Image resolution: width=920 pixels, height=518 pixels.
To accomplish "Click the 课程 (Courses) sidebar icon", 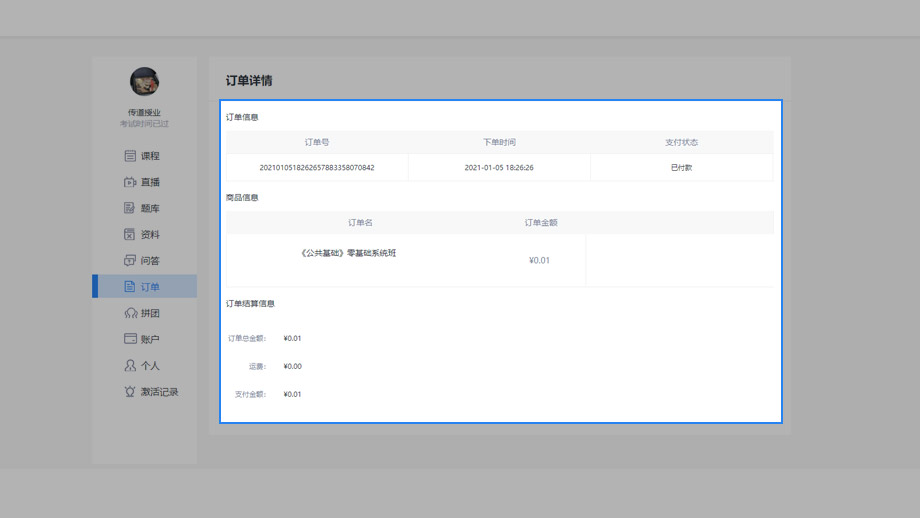I will click(130, 156).
